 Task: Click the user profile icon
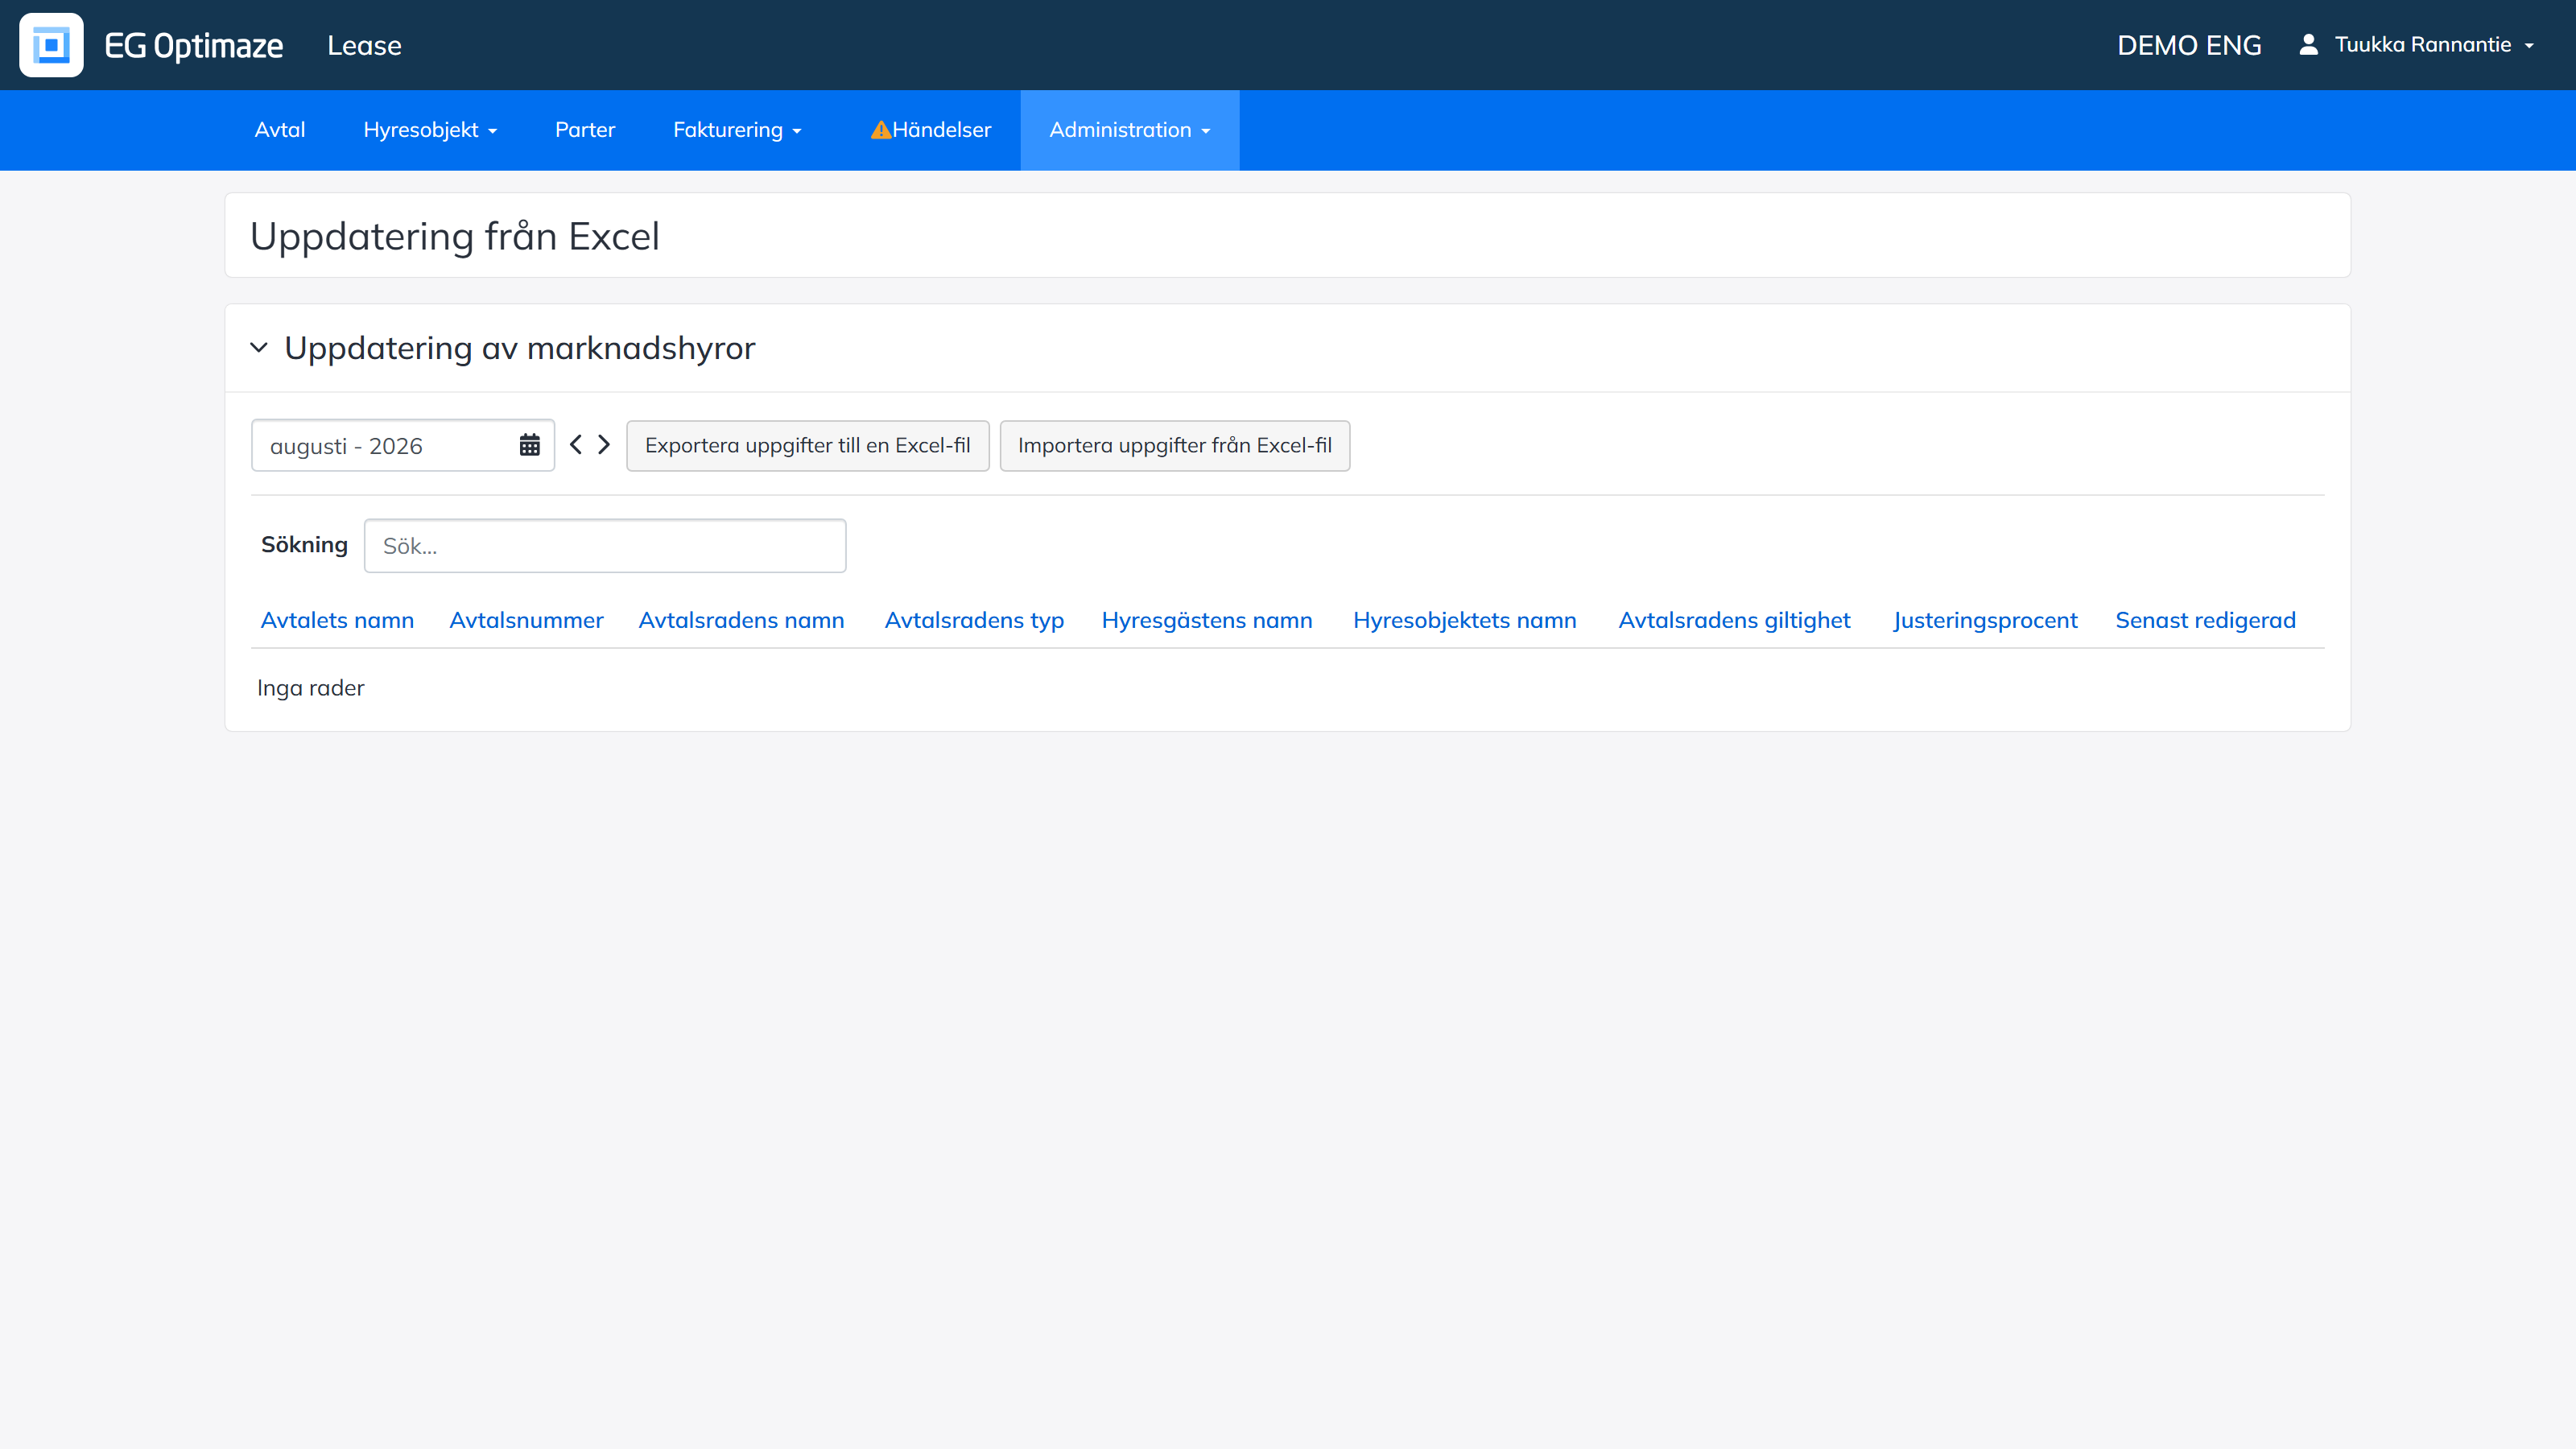[2308, 45]
